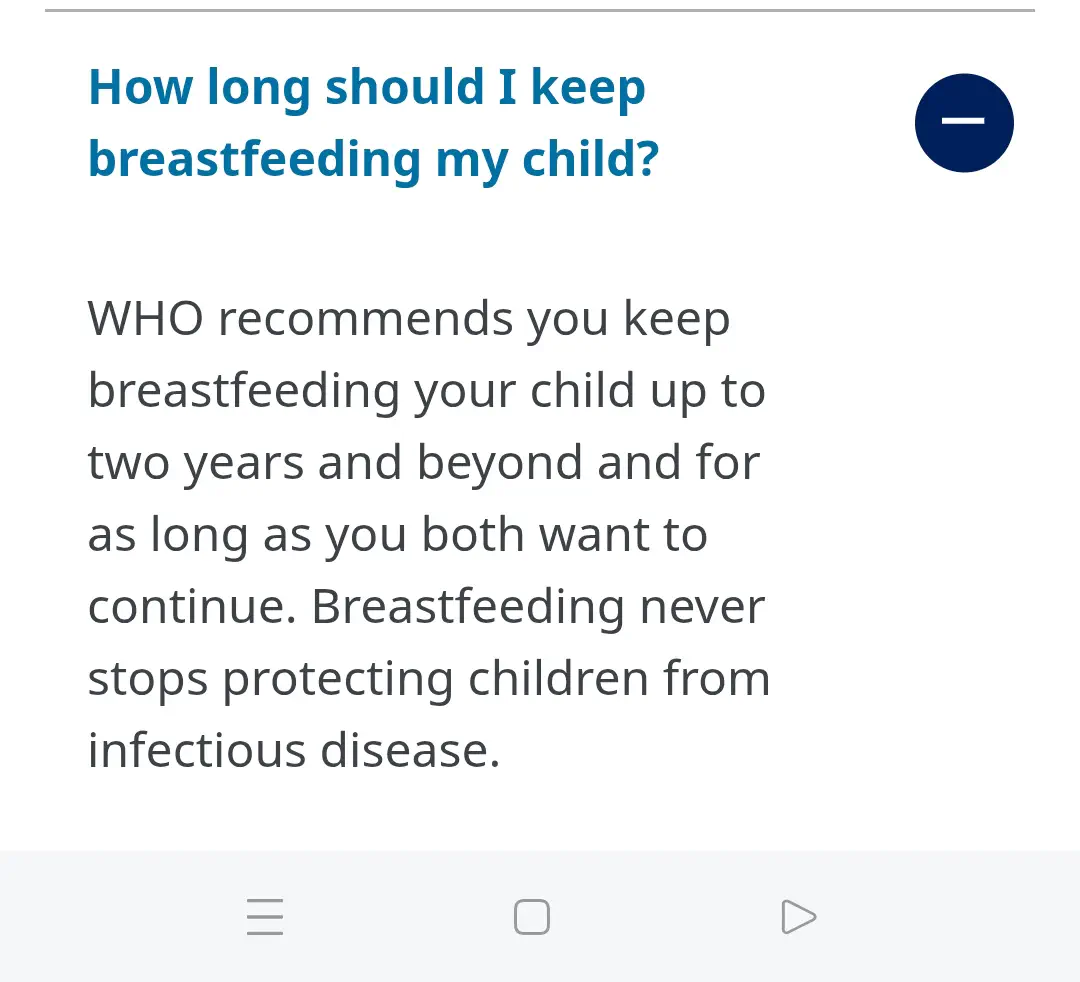Click the word "WHO" in the answer

[145, 319]
